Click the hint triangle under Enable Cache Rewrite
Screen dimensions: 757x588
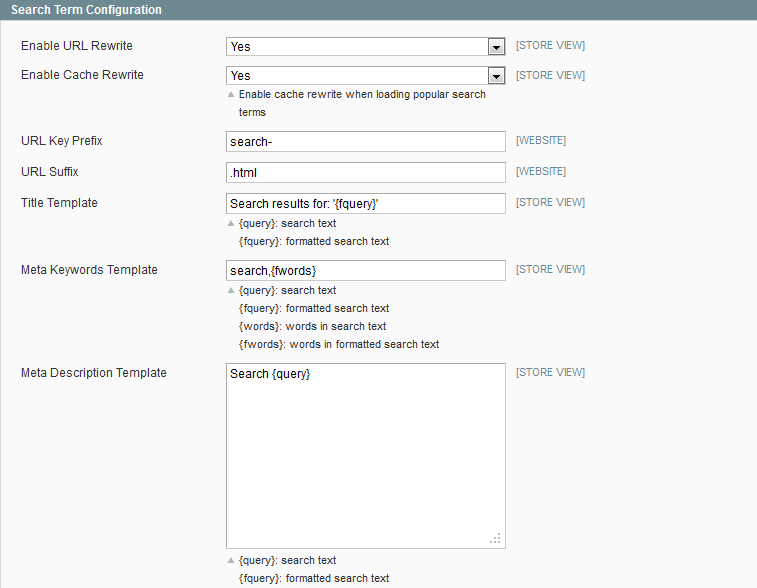tap(231, 95)
